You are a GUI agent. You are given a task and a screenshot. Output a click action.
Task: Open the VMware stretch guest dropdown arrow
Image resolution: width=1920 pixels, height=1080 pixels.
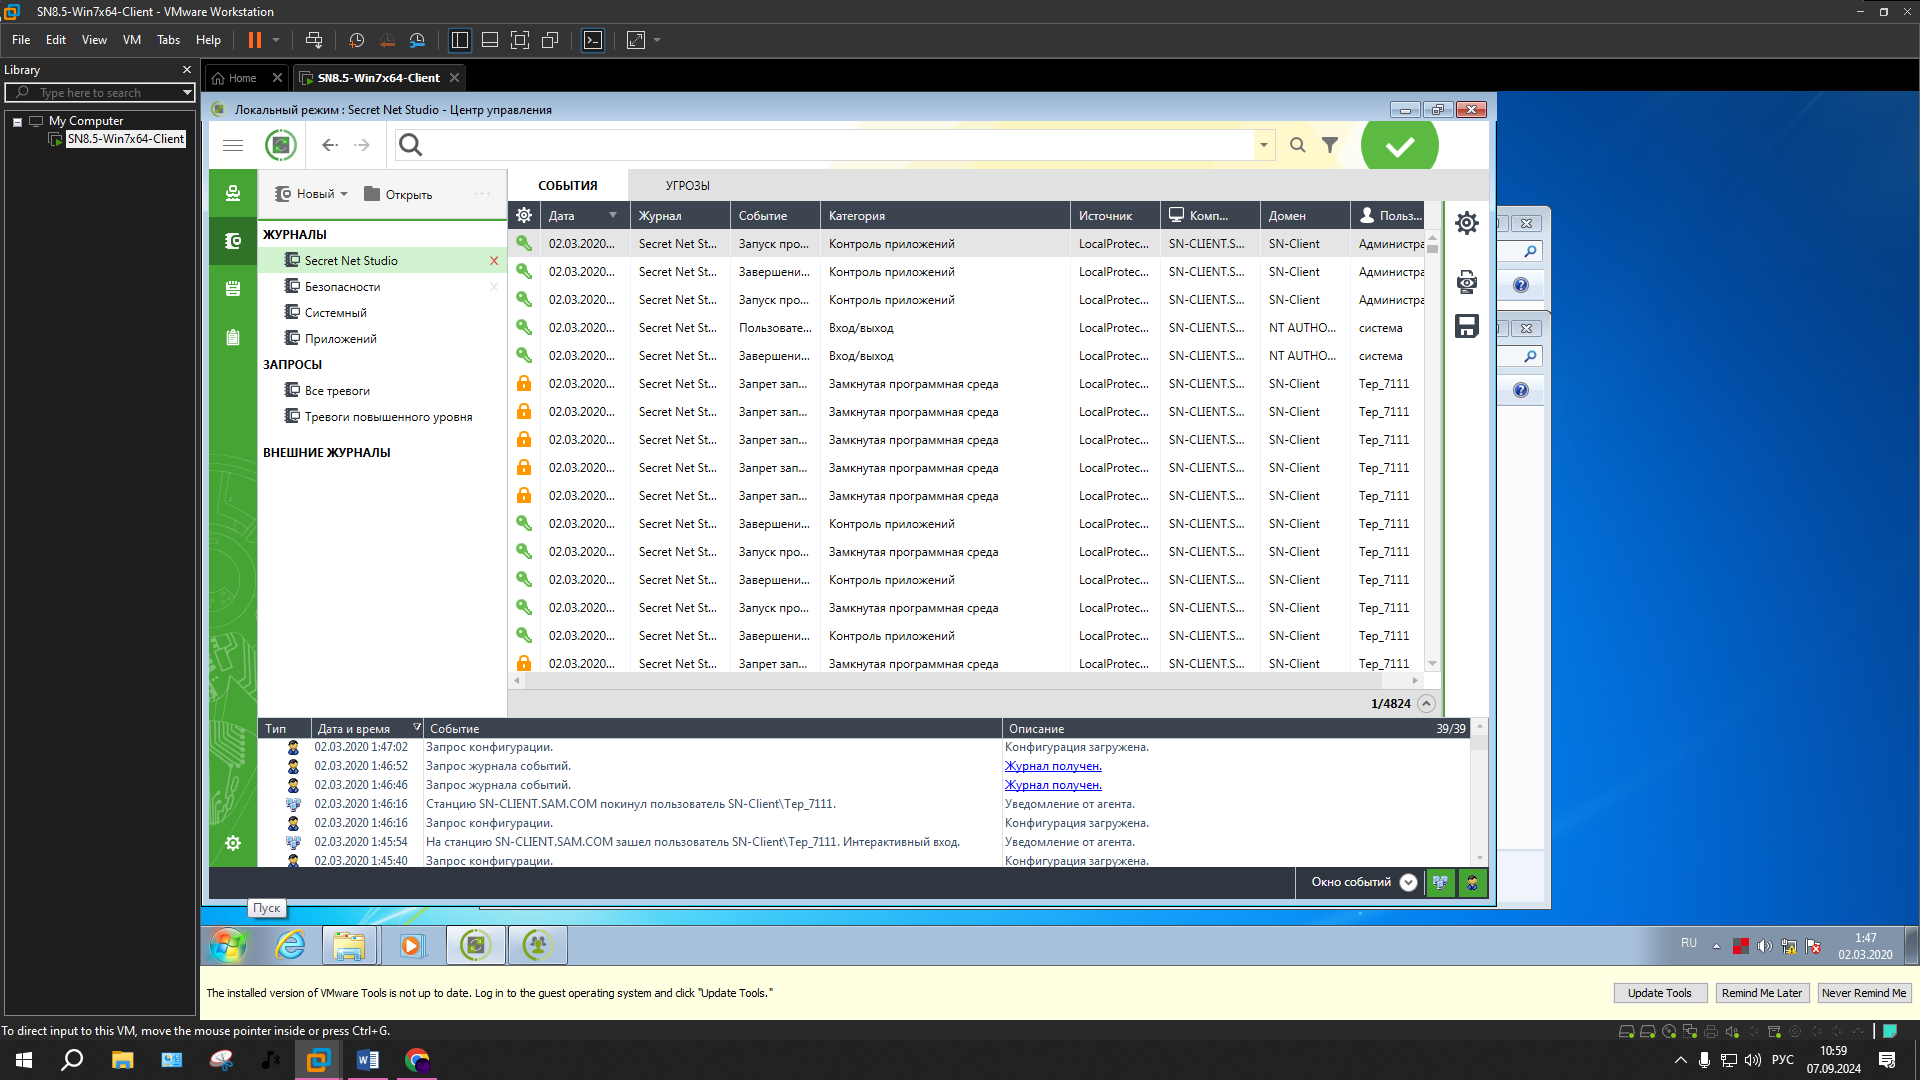tap(657, 40)
